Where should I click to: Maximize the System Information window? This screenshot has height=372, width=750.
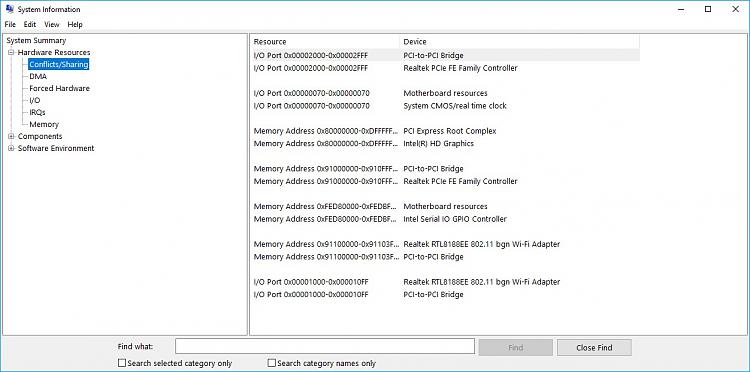point(708,9)
